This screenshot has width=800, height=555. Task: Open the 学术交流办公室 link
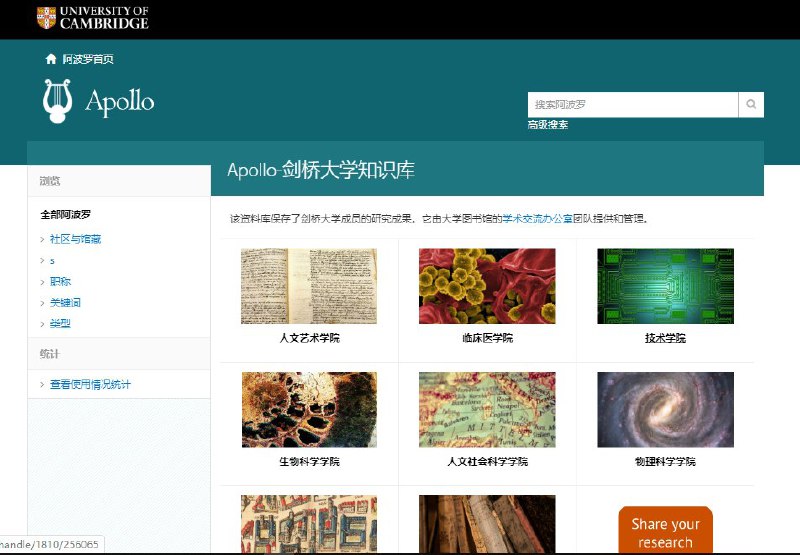coord(537,219)
